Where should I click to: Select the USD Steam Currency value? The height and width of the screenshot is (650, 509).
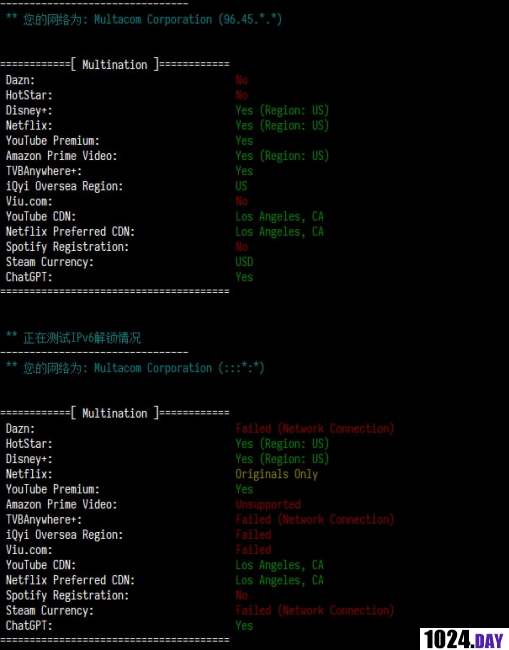(x=244, y=262)
